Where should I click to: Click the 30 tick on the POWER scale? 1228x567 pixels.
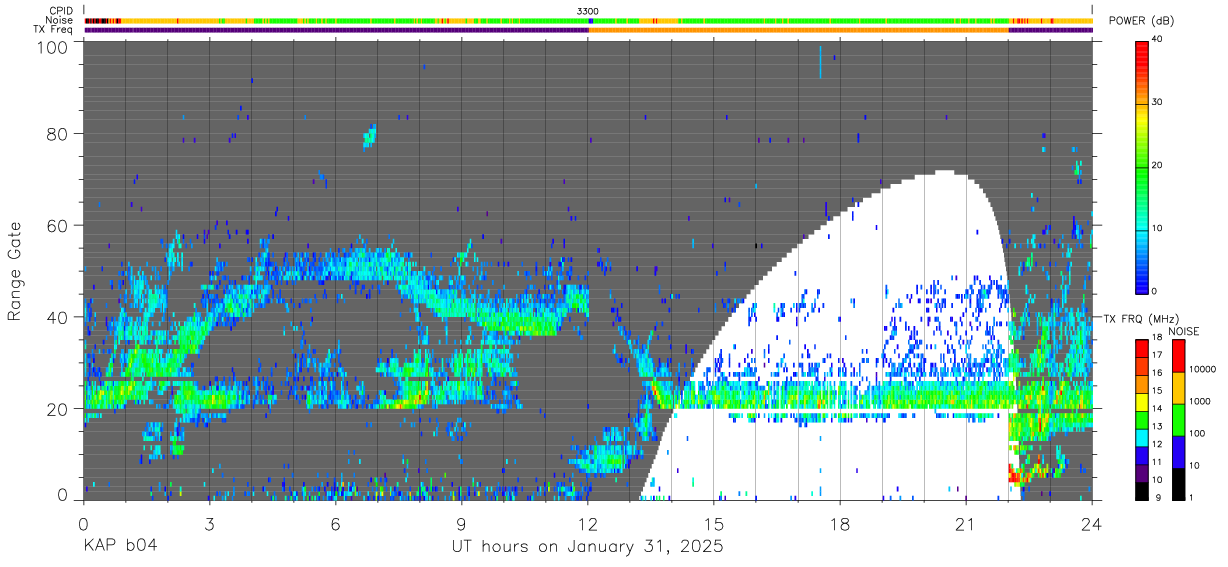(x=1156, y=103)
